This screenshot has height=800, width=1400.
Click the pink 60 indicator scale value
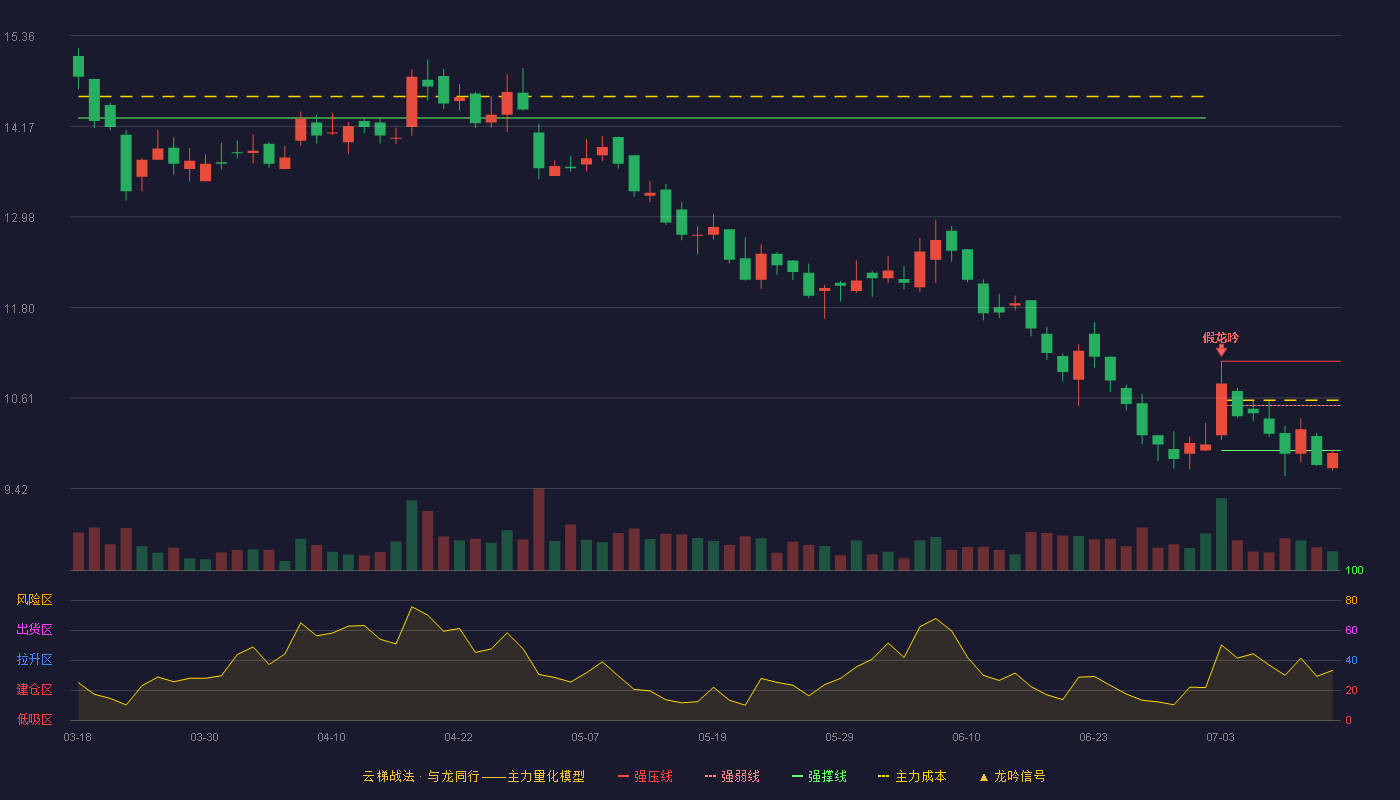pyautogui.click(x=1351, y=630)
